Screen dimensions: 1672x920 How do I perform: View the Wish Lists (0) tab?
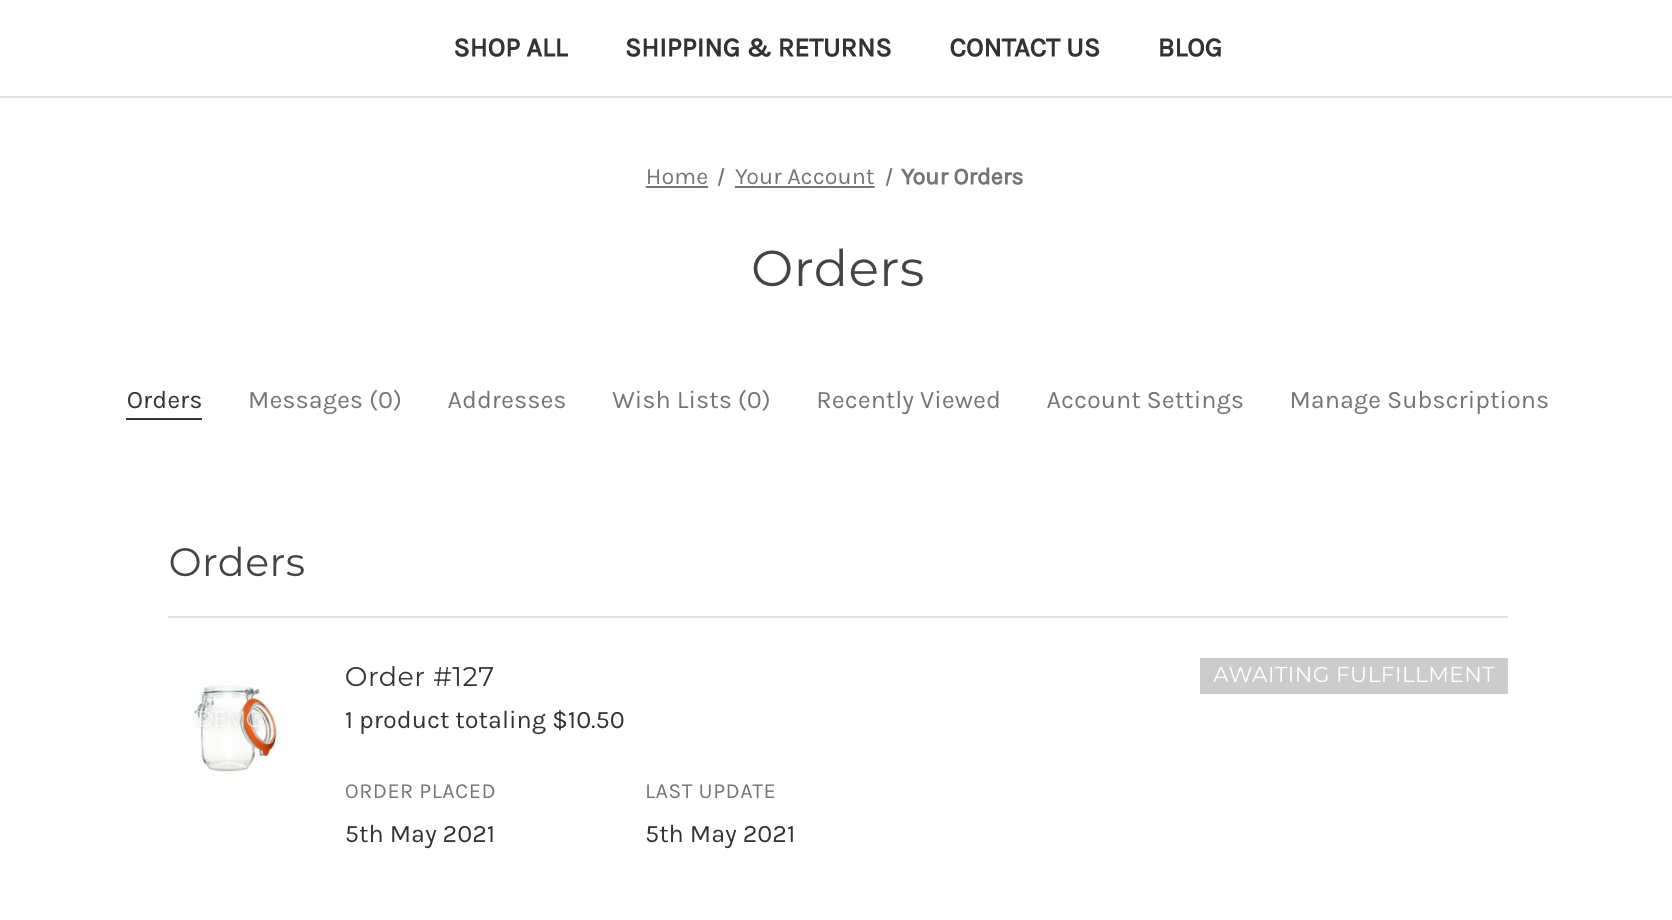[x=691, y=400]
